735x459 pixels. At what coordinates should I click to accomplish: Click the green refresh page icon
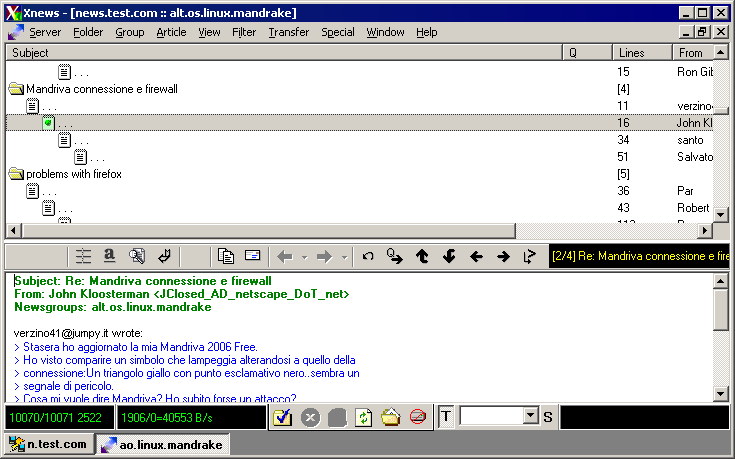(x=364, y=417)
